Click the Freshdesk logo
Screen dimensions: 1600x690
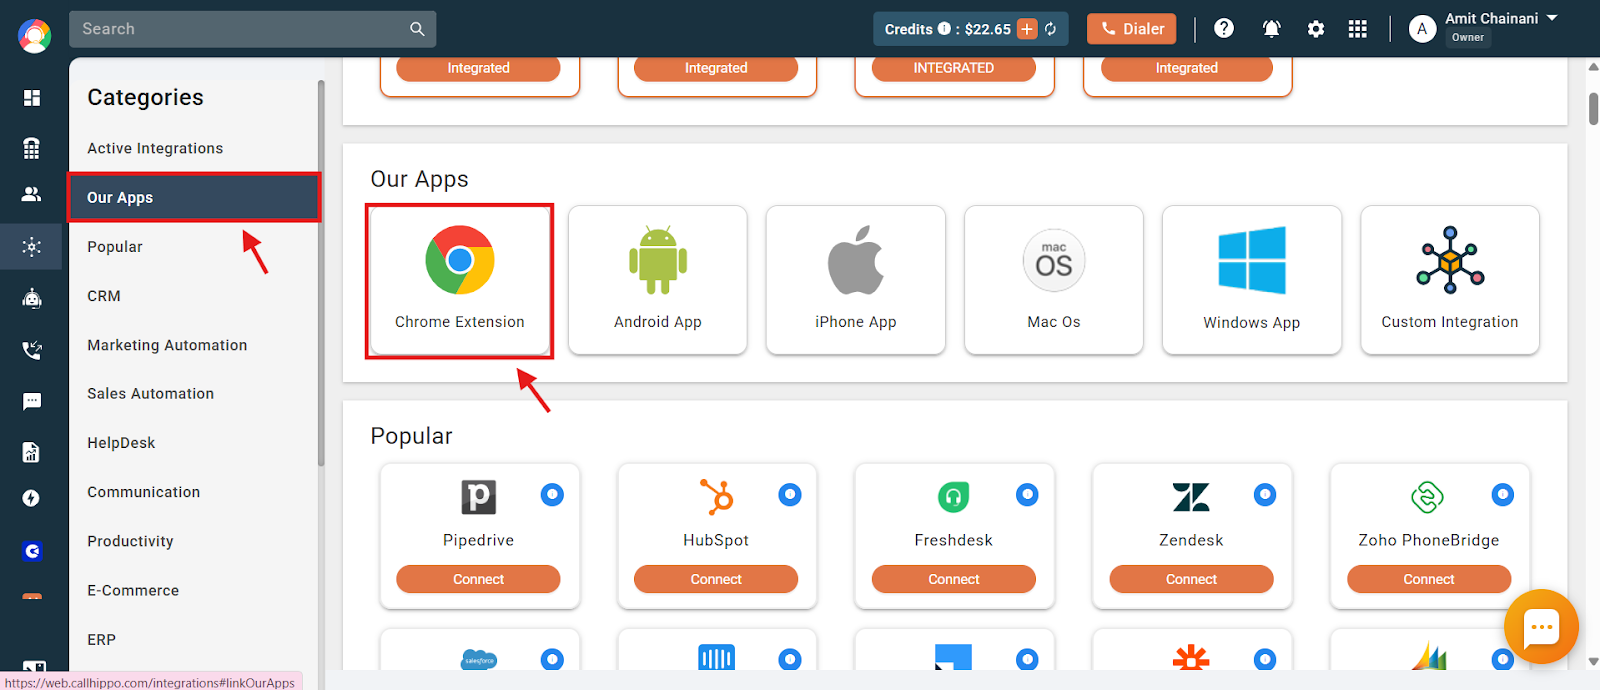tap(953, 497)
